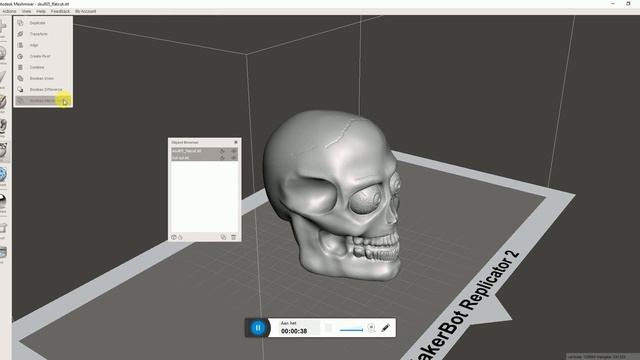Click the vertices triangles status text
The height and width of the screenshot is (360, 640).
click(596, 357)
